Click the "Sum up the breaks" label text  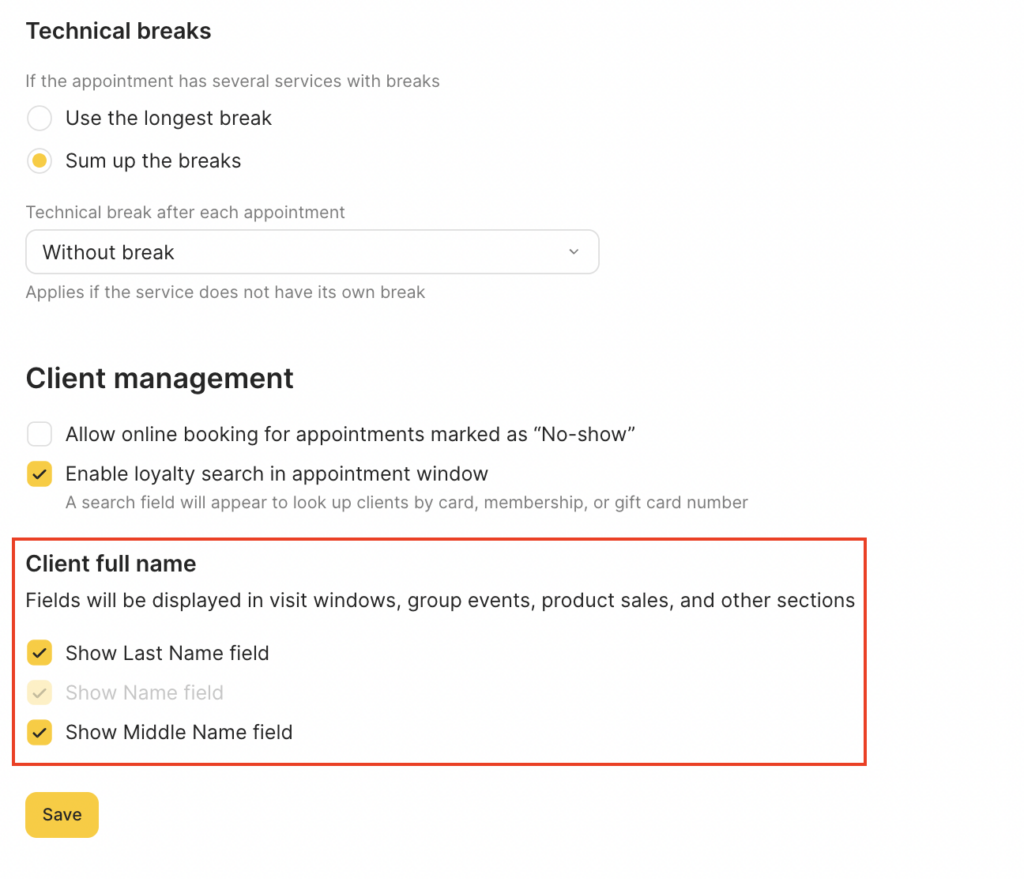(153, 161)
